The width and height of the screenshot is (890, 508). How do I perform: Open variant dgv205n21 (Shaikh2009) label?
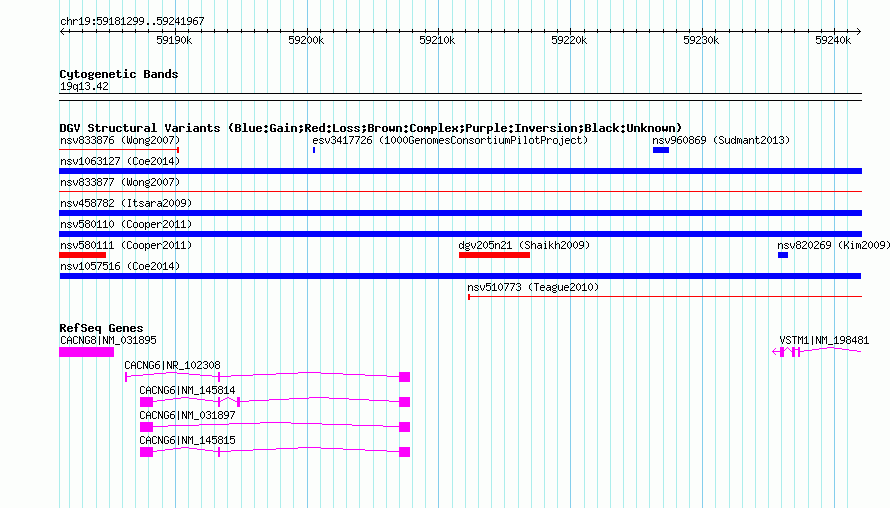pos(524,245)
